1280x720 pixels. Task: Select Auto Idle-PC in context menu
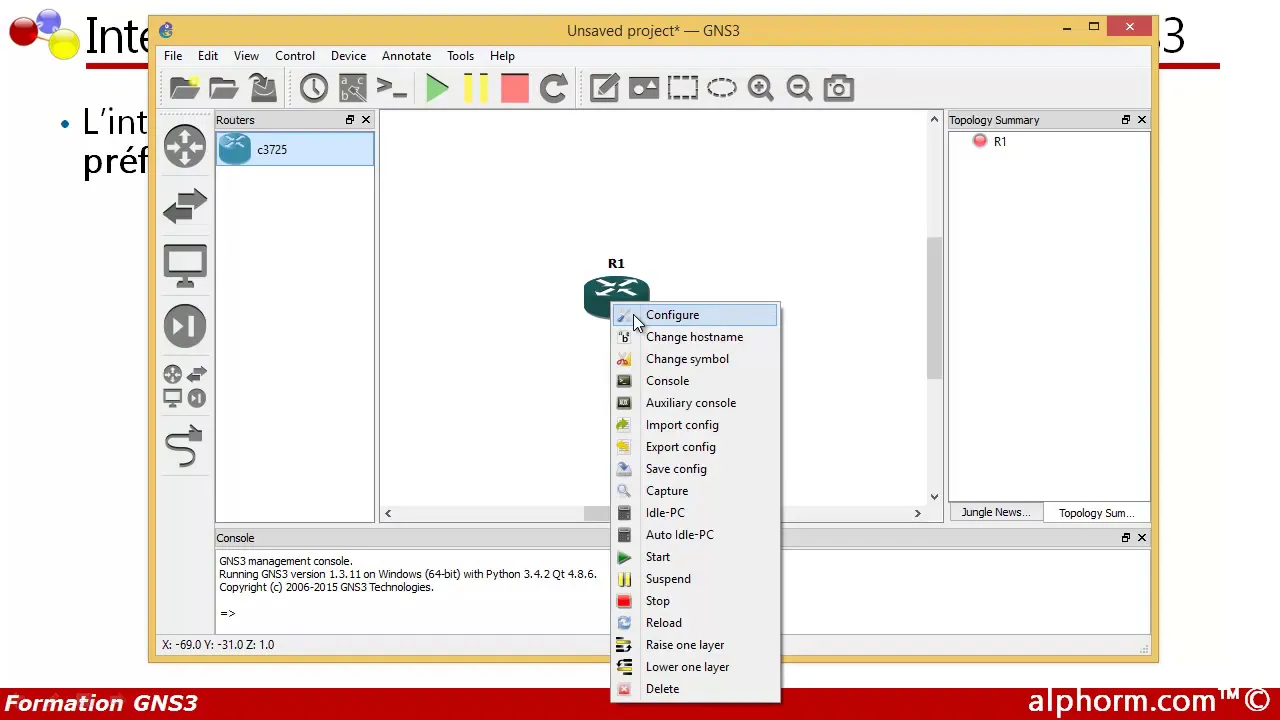pyautogui.click(x=695, y=535)
